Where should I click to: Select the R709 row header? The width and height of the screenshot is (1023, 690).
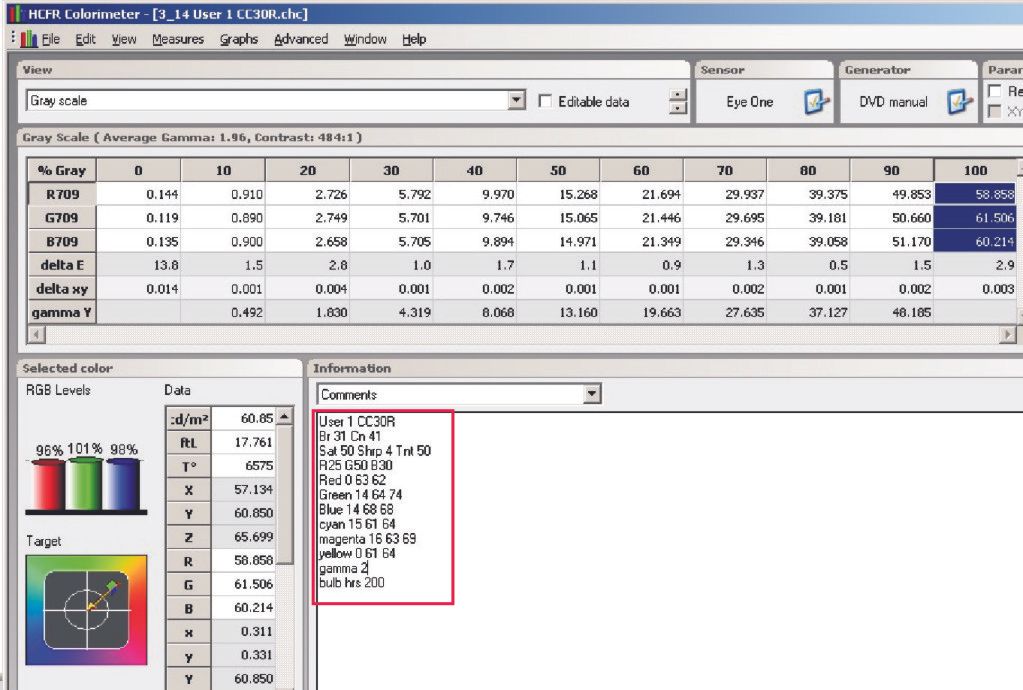[62, 194]
